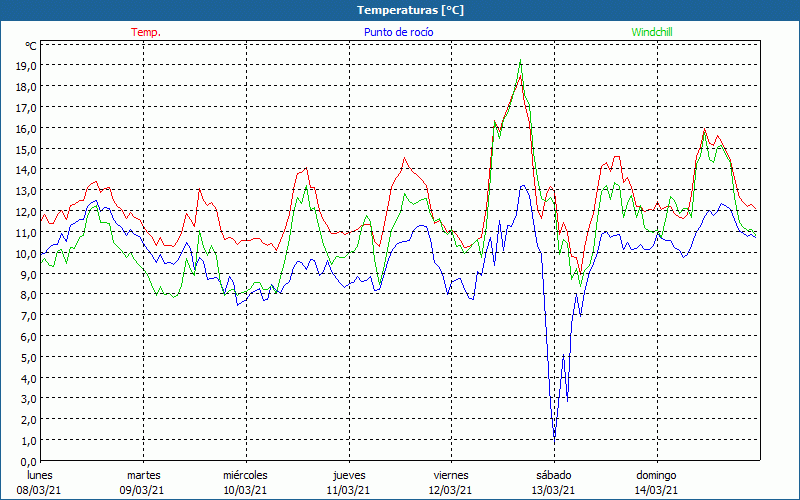Viewport: 800px width, 500px height.
Task: Click the '19,0' y-axis value
Action: 27,66
